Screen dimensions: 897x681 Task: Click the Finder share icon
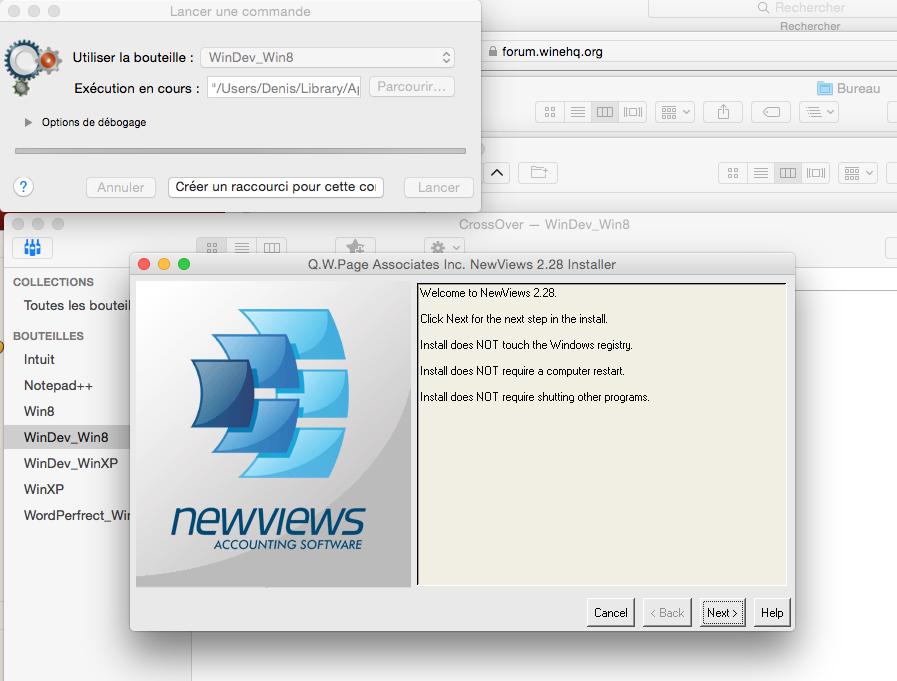[x=723, y=112]
